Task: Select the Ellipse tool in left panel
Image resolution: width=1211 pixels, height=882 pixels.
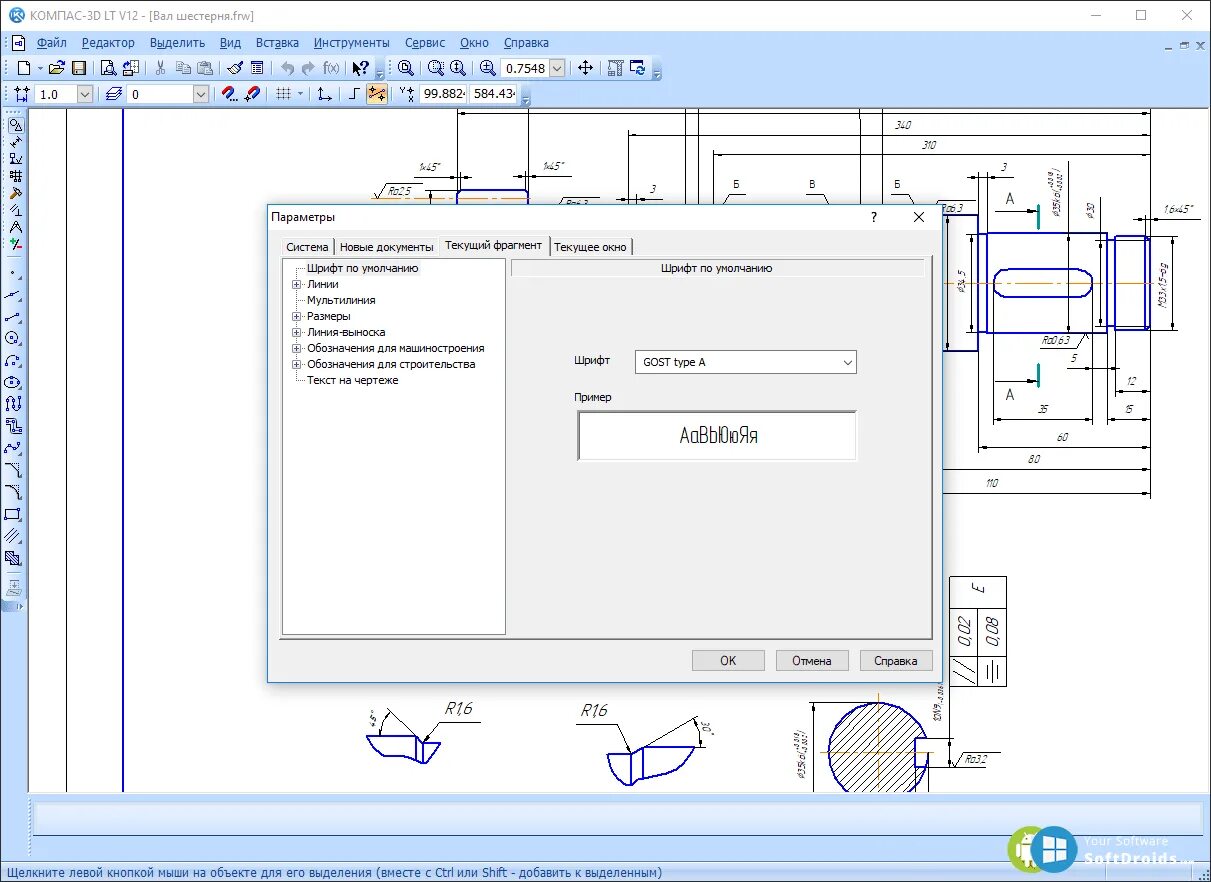Action: [x=14, y=382]
